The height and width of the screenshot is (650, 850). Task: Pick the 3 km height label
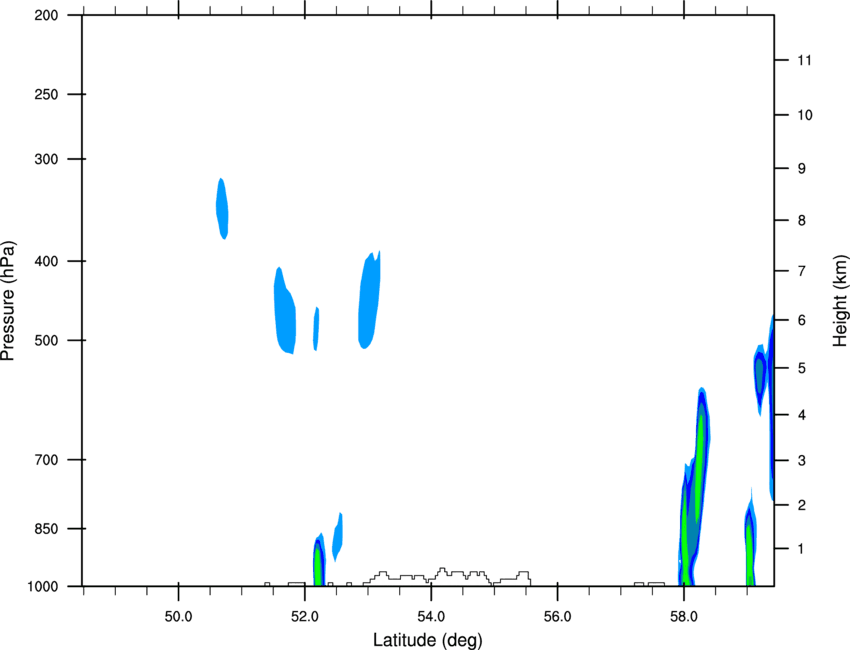pos(802,461)
